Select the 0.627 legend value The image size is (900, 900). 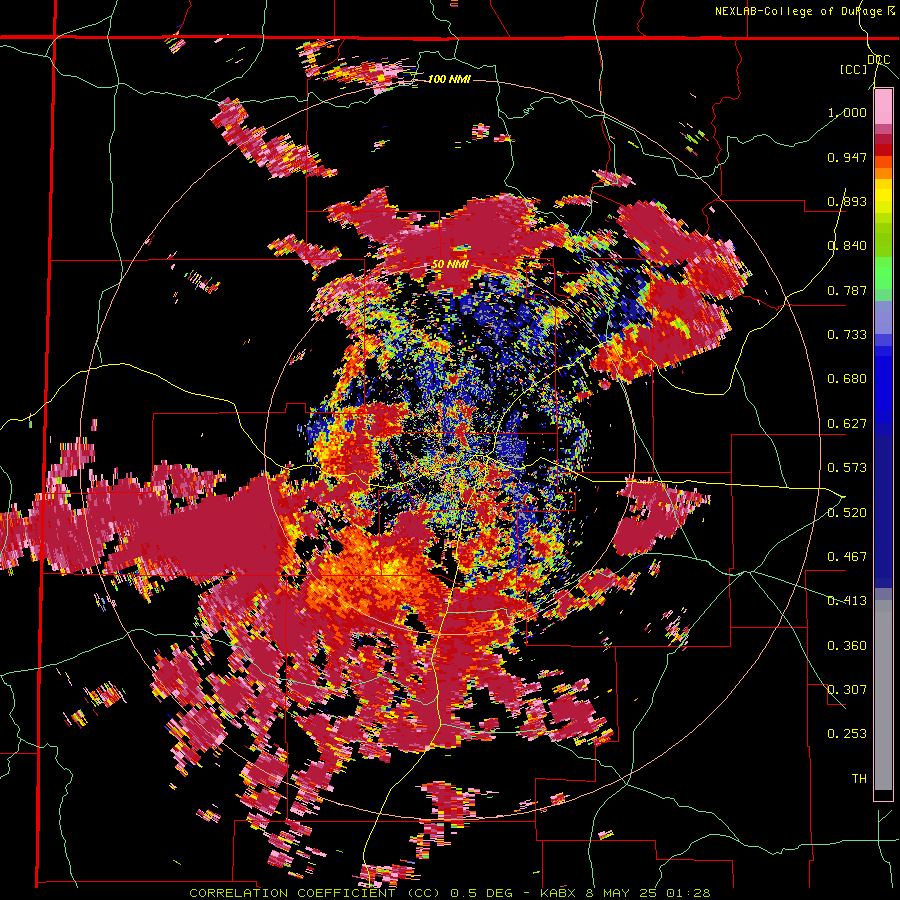pyautogui.click(x=847, y=424)
